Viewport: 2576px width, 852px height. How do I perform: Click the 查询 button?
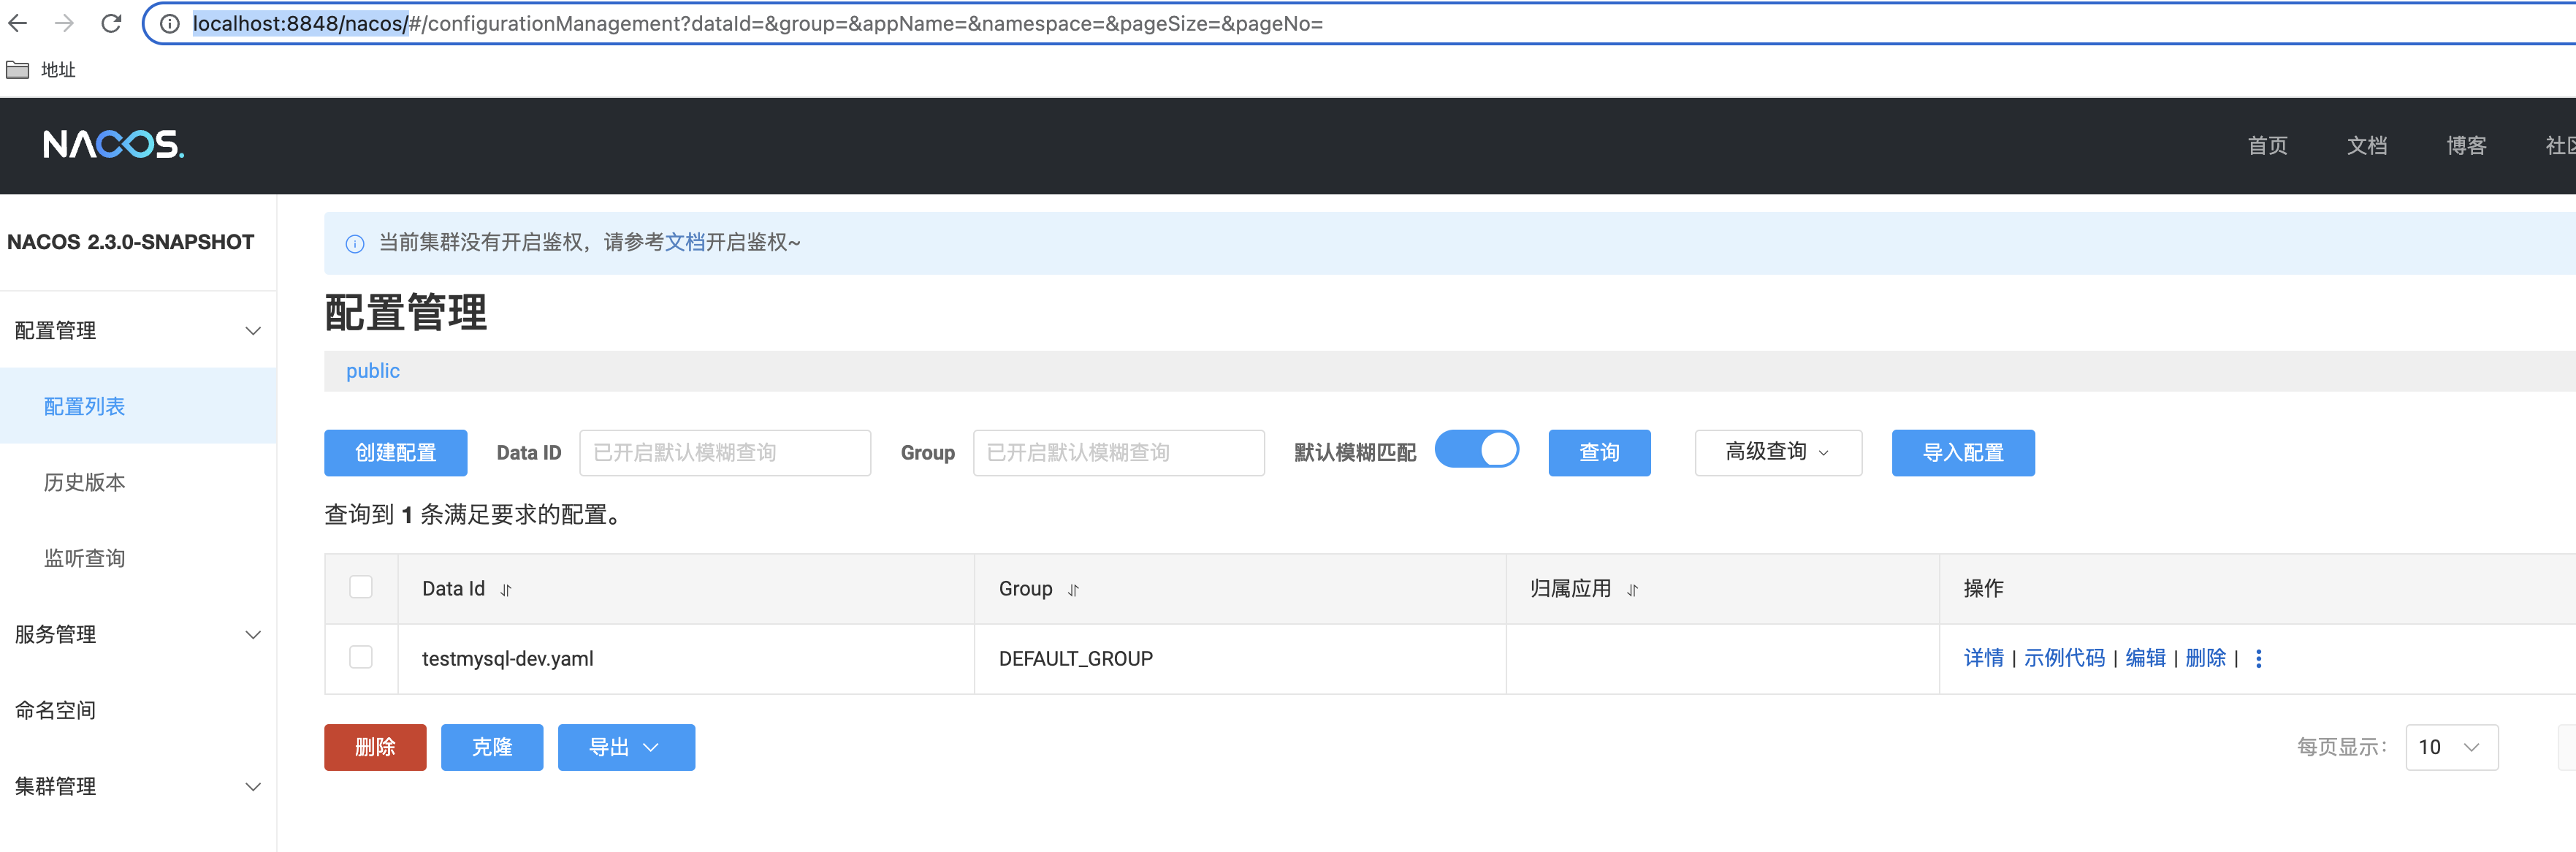(x=1599, y=453)
